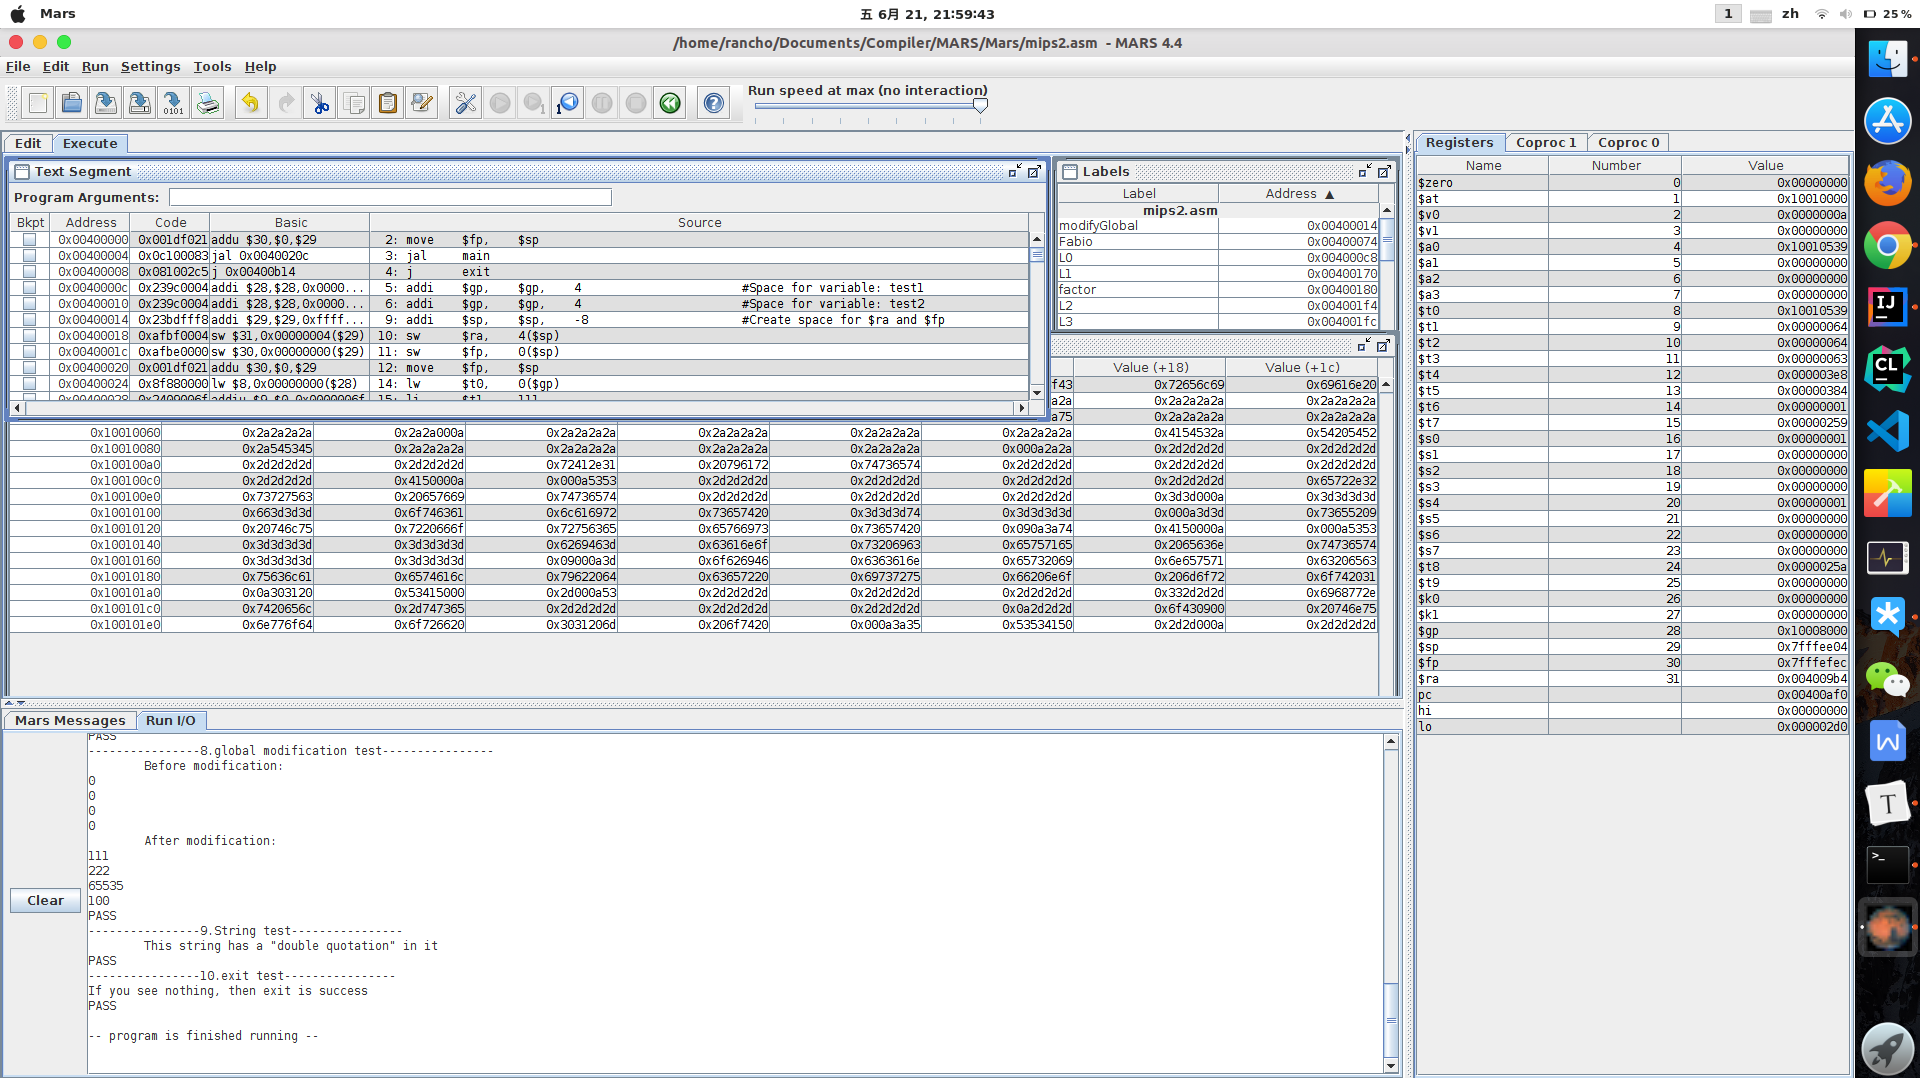
Task: Sort labels by the Address column header
Action: click(x=1298, y=194)
